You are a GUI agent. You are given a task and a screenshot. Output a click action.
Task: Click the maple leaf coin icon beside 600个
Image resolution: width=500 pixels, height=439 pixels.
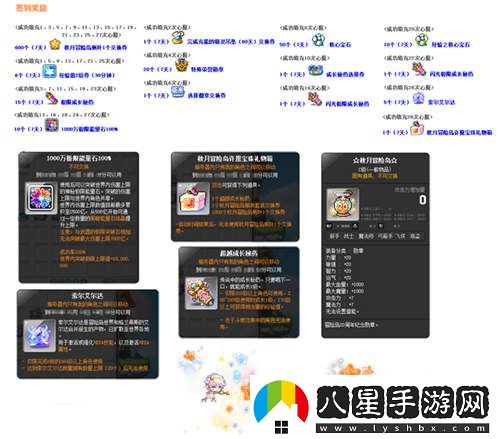click(55, 44)
